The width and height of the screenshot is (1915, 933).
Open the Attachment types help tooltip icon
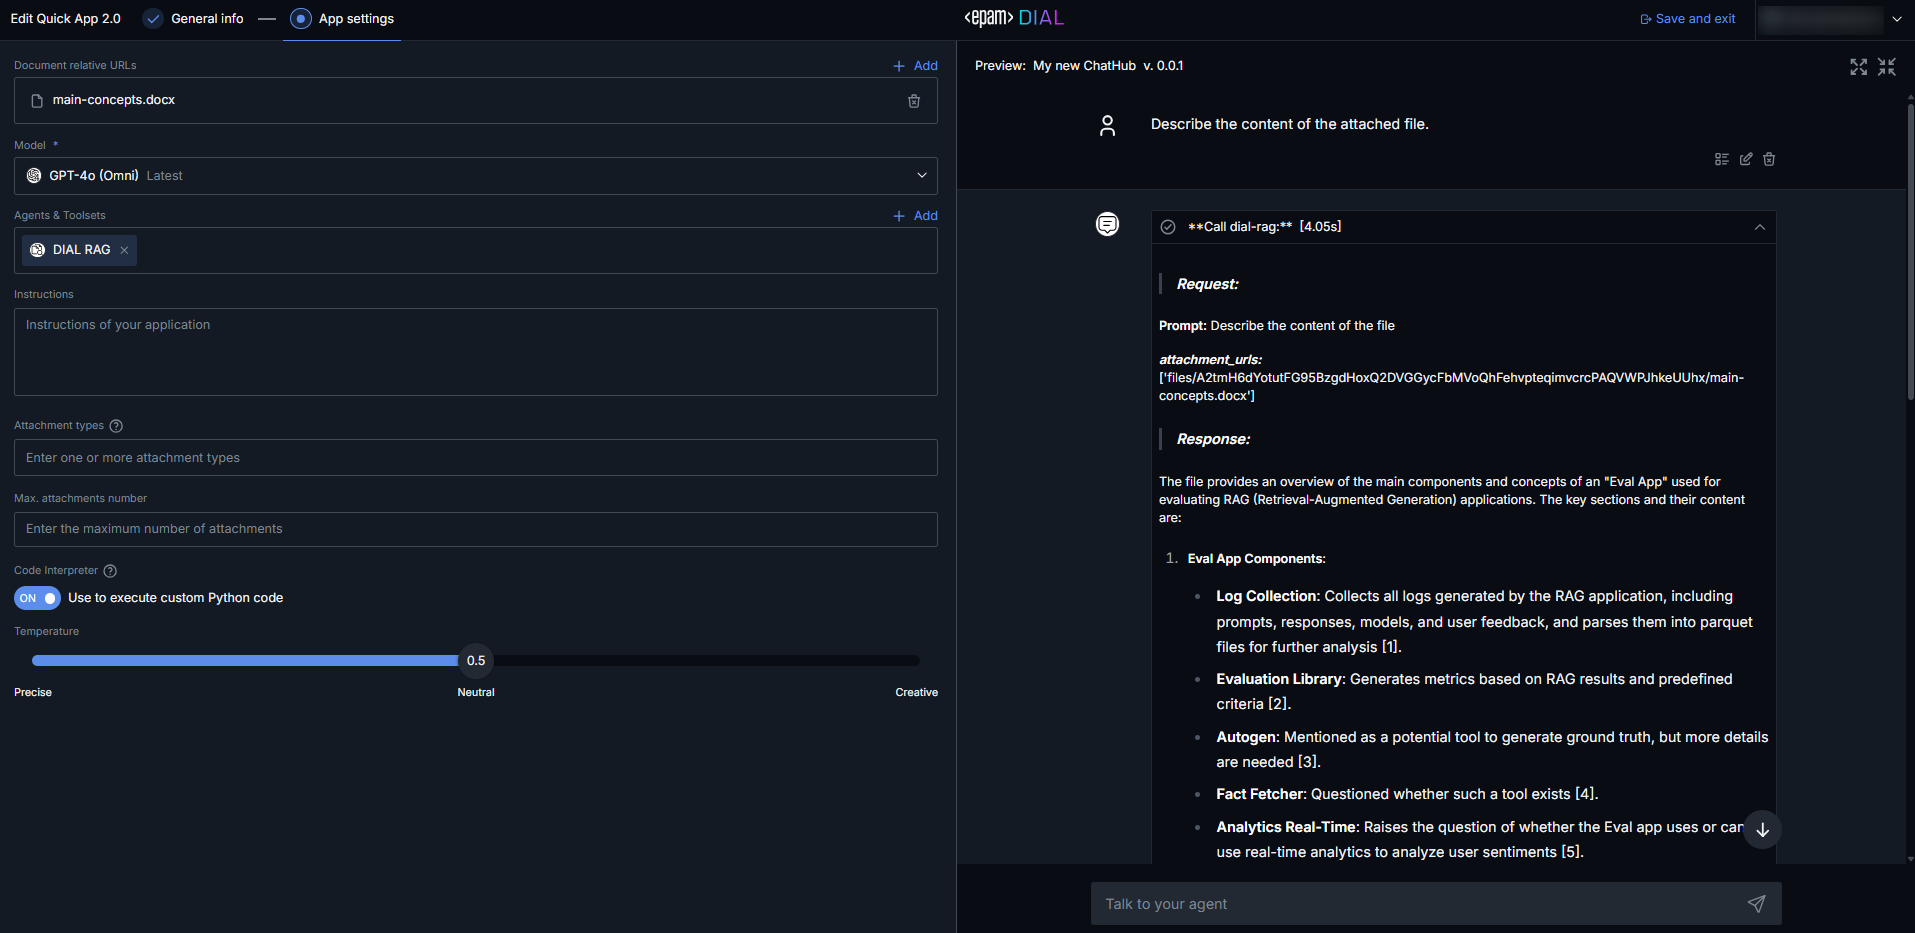coord(116,426)
